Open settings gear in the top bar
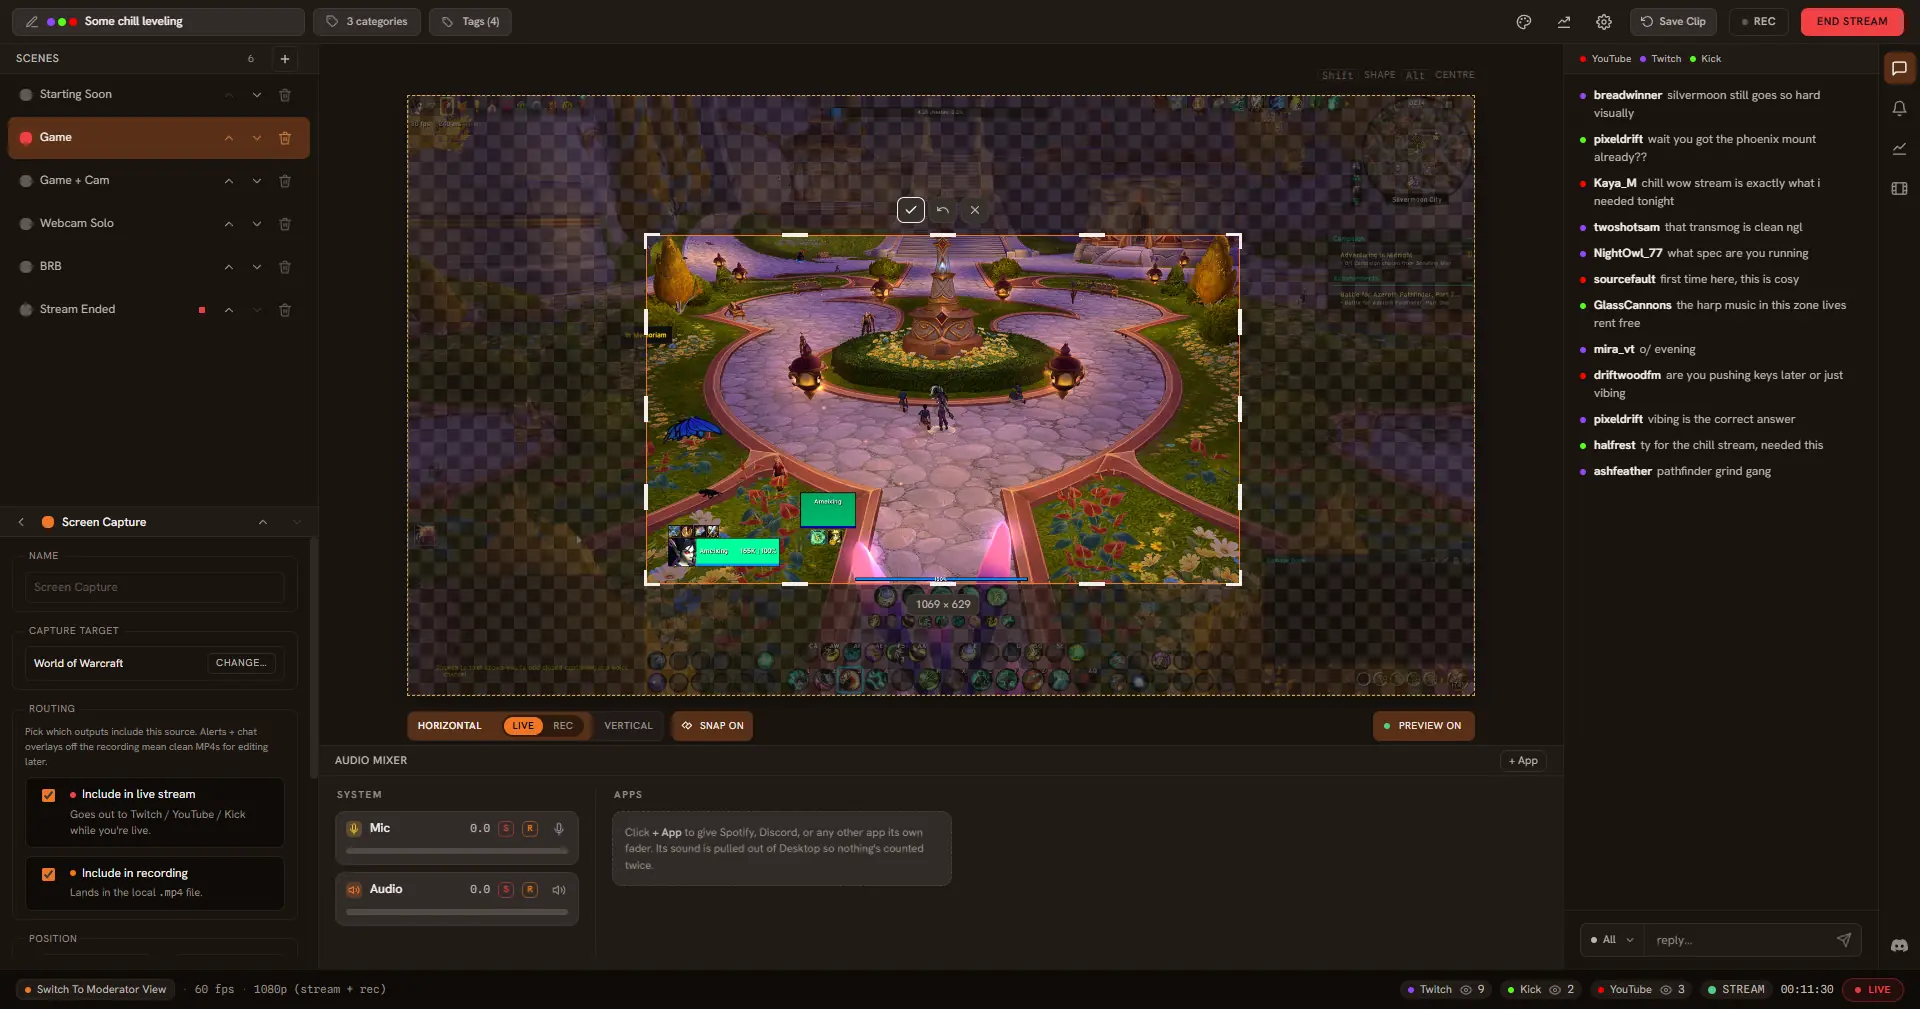This screenshot has height=1009, width=1920. click(x=1604, y=22)
